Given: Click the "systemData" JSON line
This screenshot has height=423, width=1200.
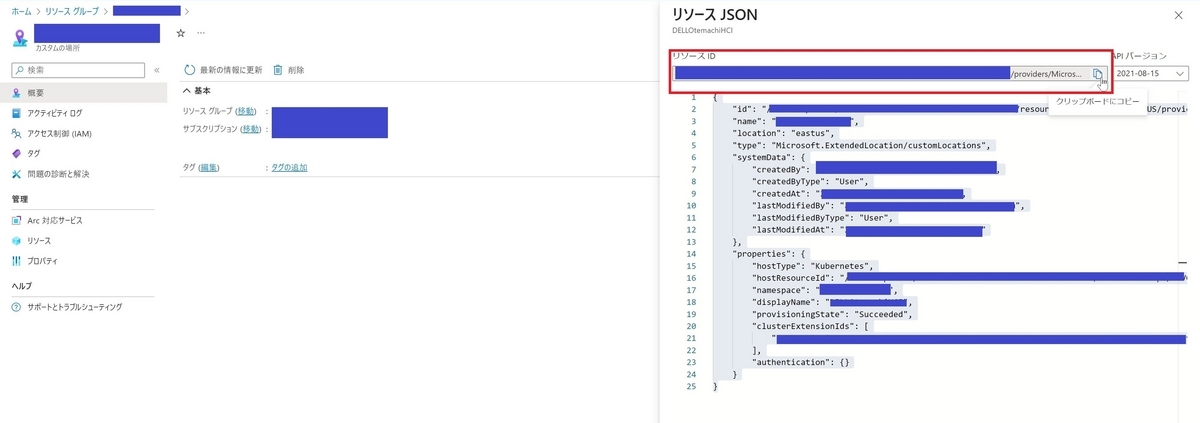Looking at the screenshot, I should coord(770,157).
